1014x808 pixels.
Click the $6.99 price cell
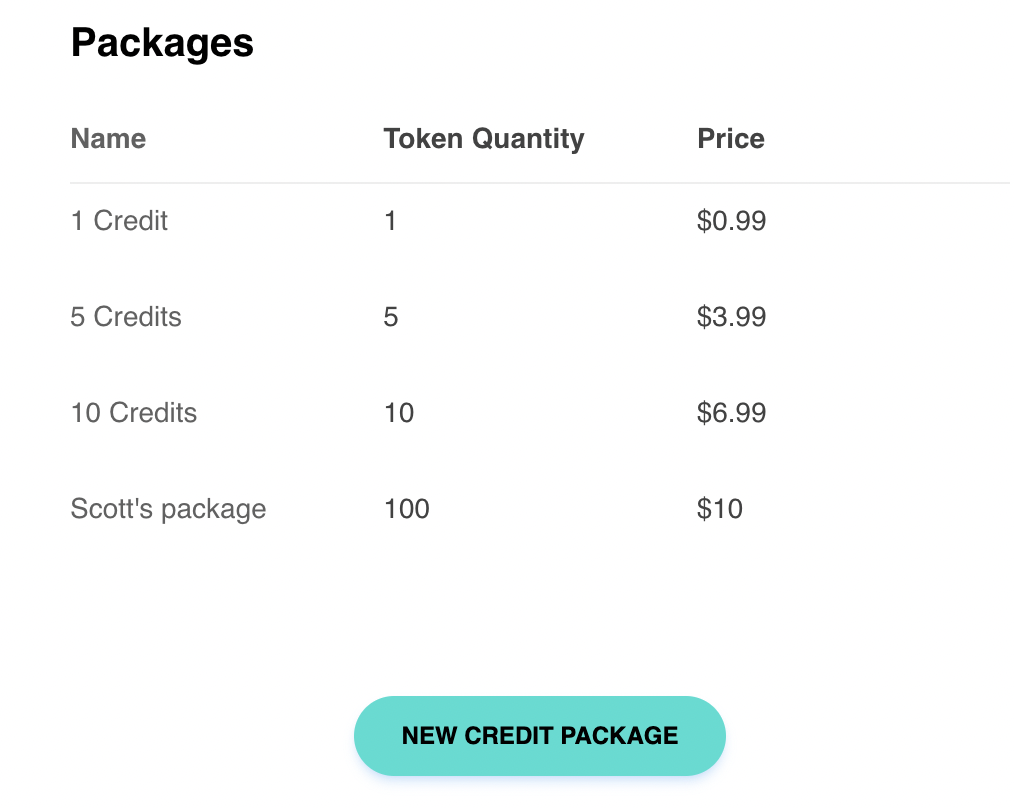pos(731,412)
